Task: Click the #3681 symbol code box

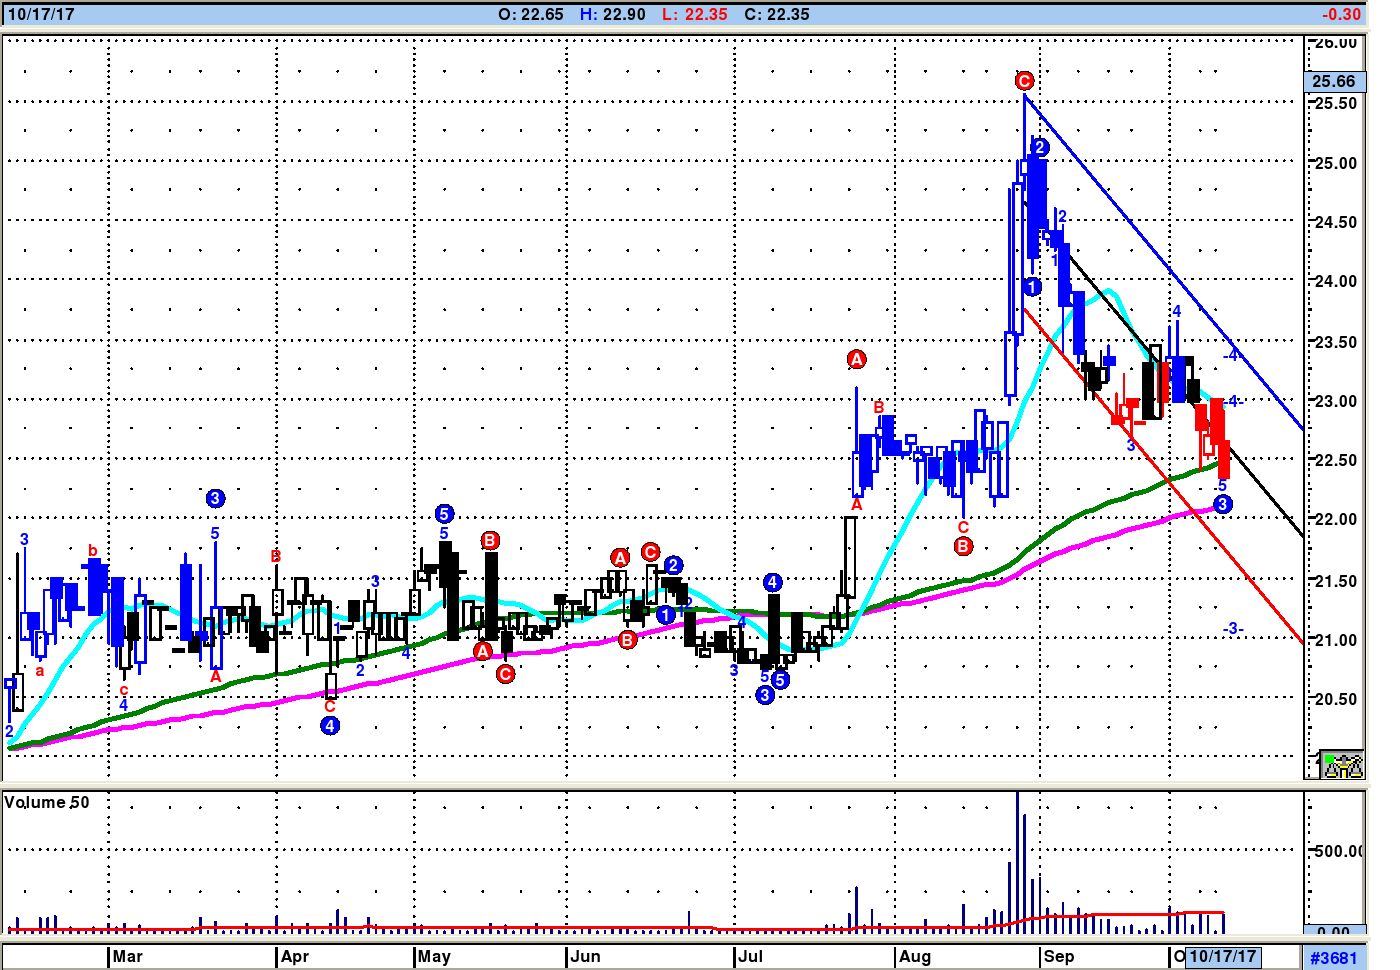Action: pos(1333,958)
